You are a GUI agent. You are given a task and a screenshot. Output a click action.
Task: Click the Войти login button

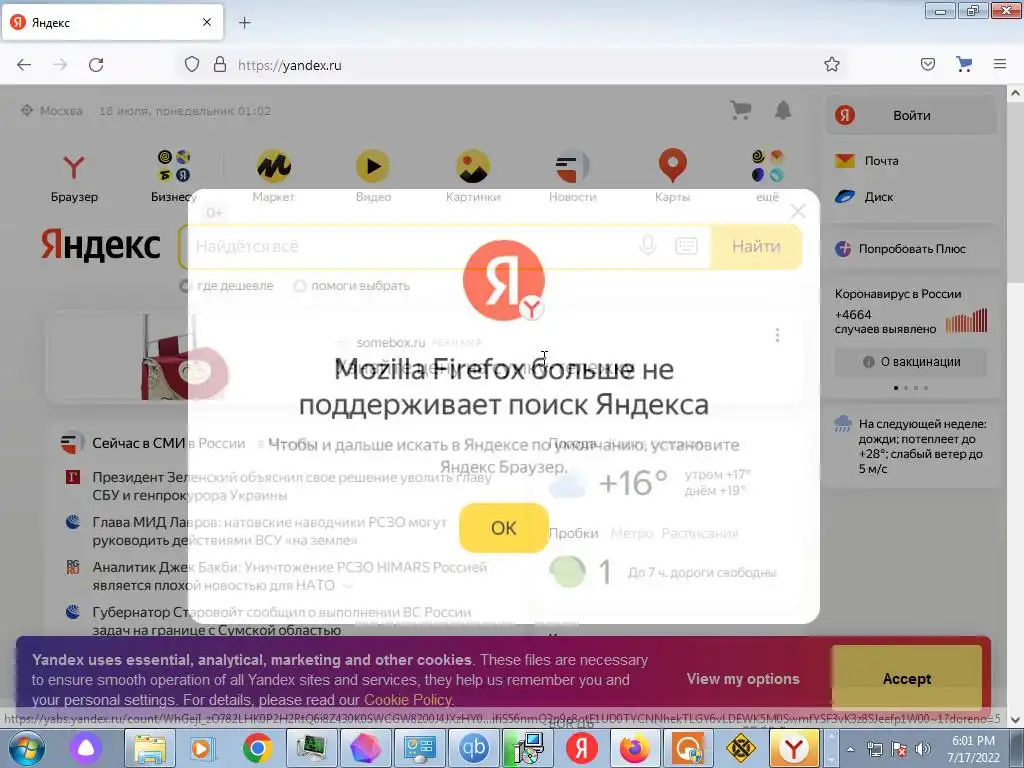(911, 116)
